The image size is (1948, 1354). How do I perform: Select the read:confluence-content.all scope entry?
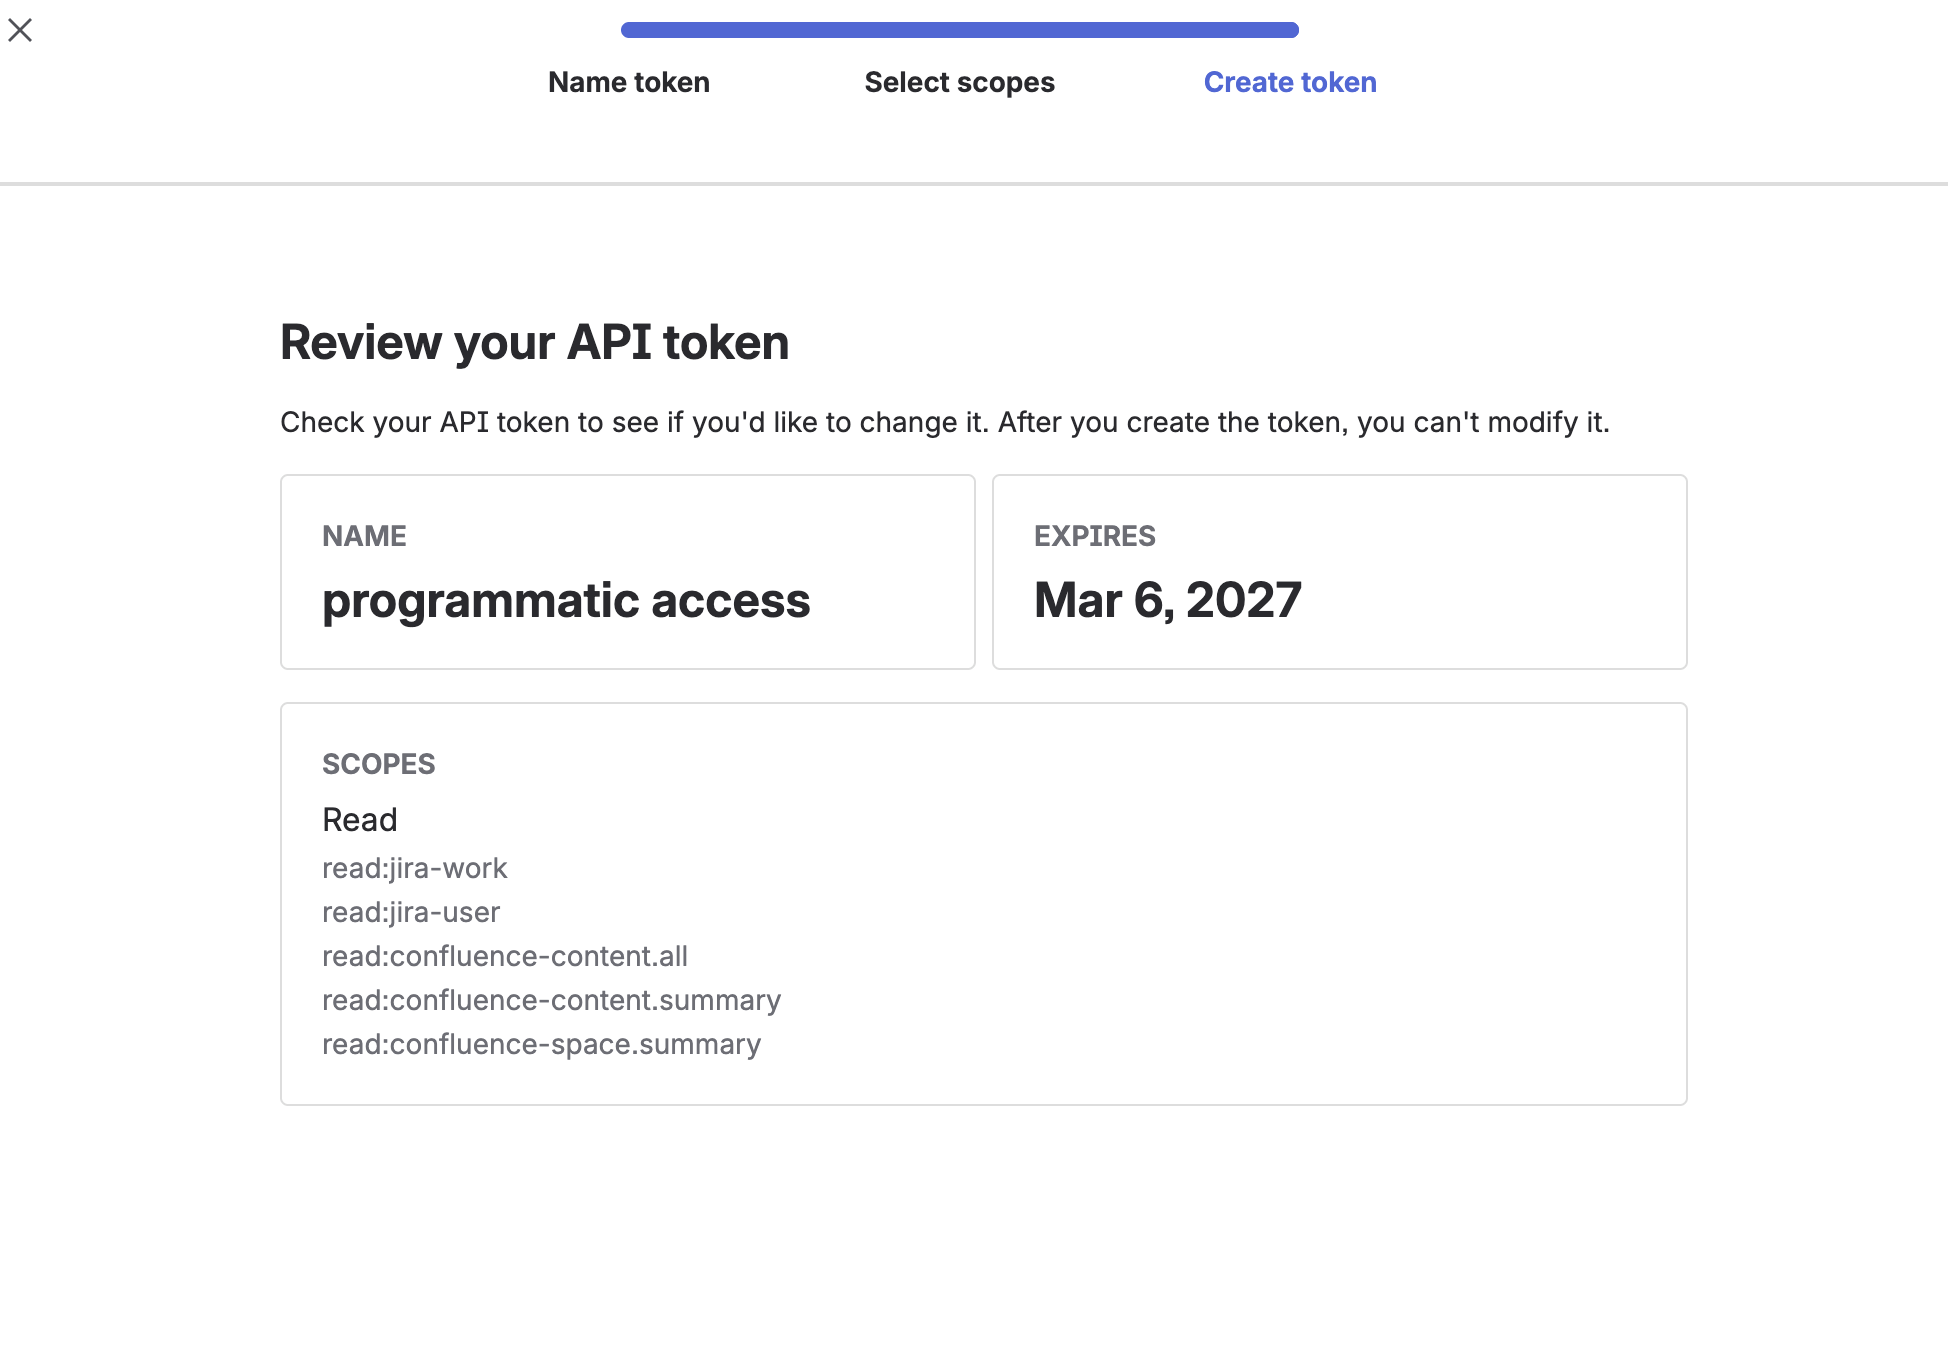(x=504, y=956)
